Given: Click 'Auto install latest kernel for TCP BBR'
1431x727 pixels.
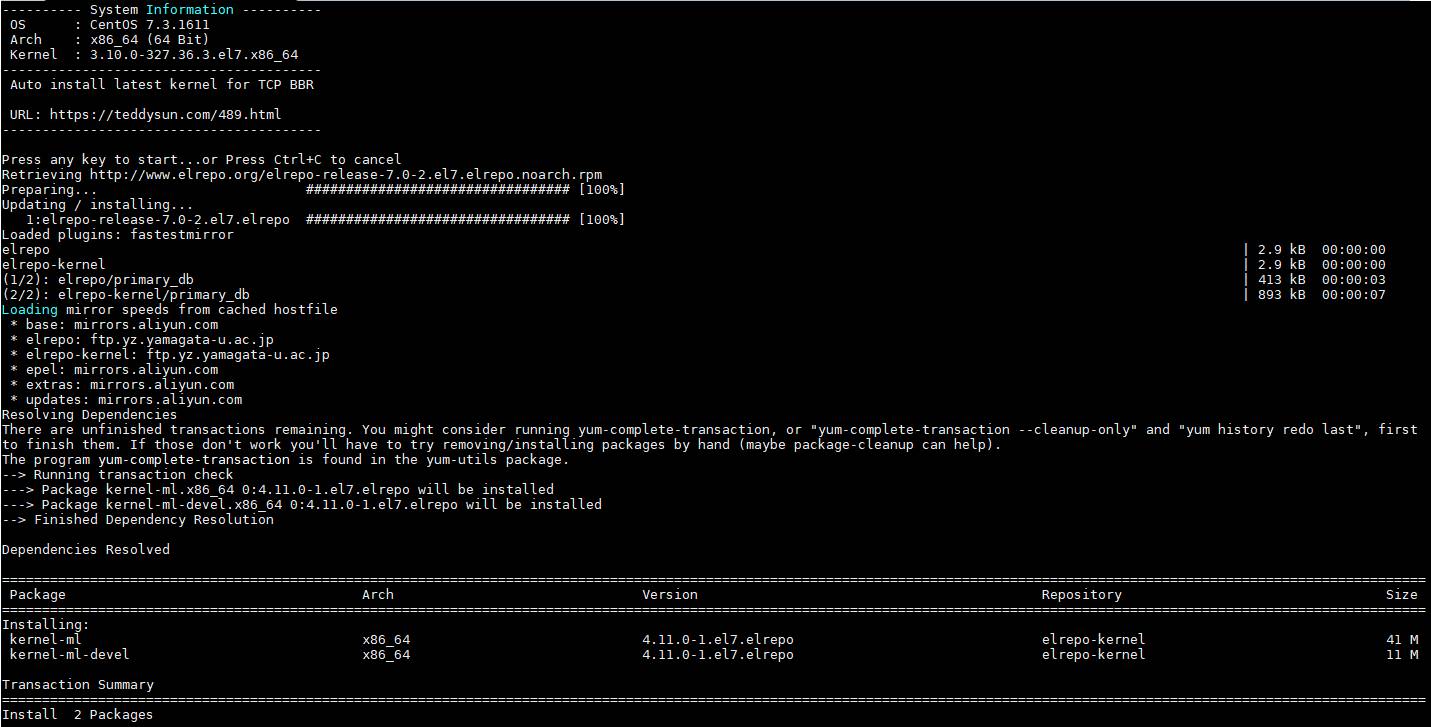Looking at the screenshot, I should tap(162, 85).
